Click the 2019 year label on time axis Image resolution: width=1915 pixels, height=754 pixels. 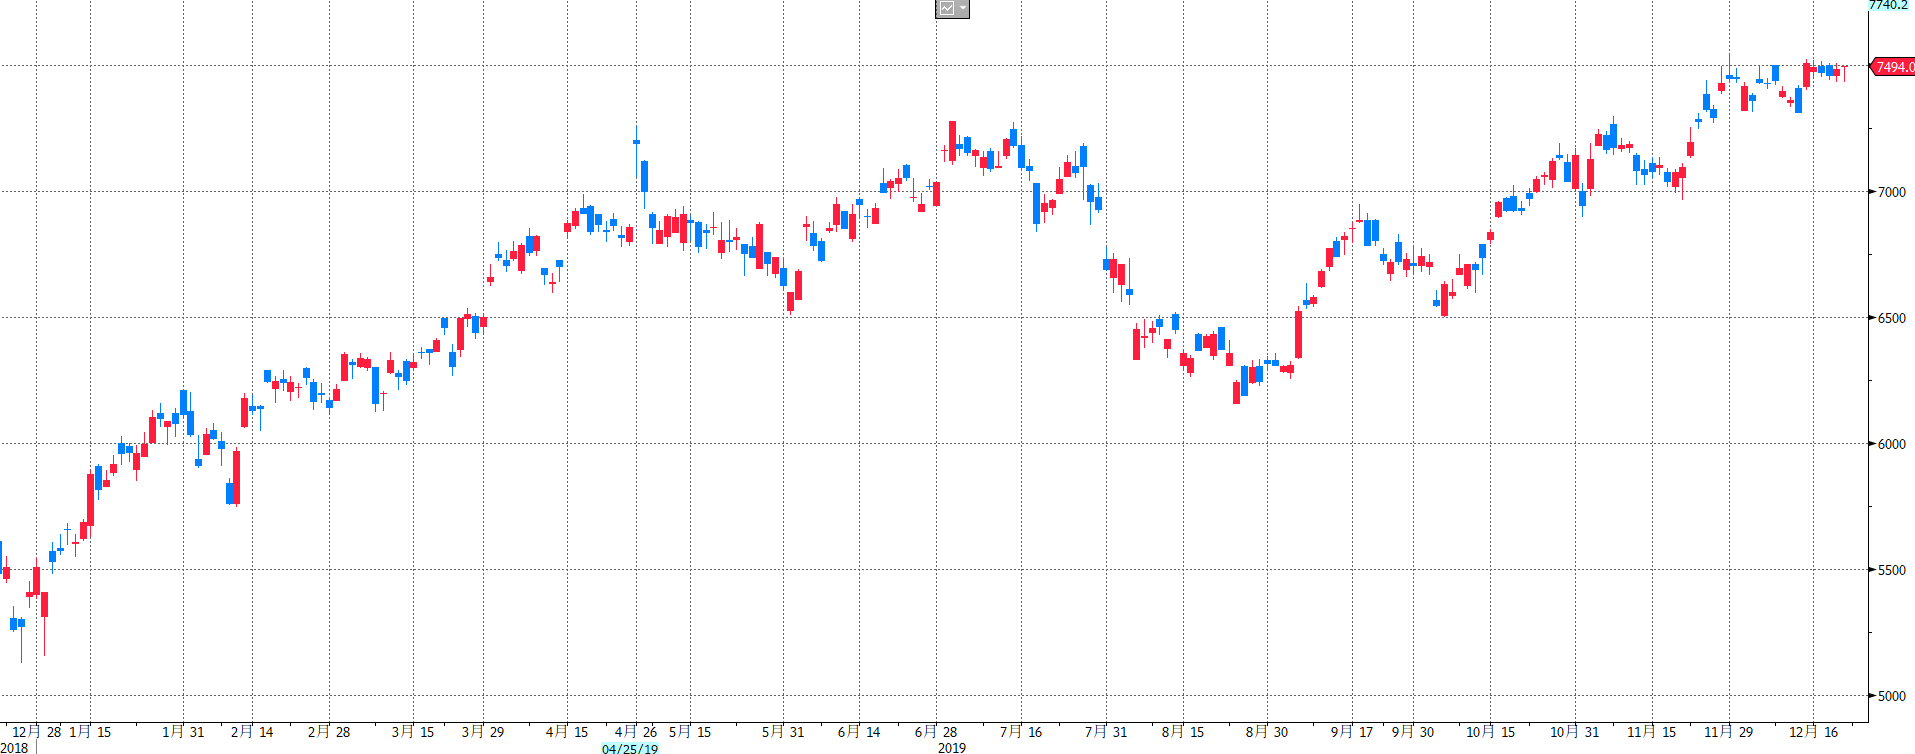[x=951, y=748]
